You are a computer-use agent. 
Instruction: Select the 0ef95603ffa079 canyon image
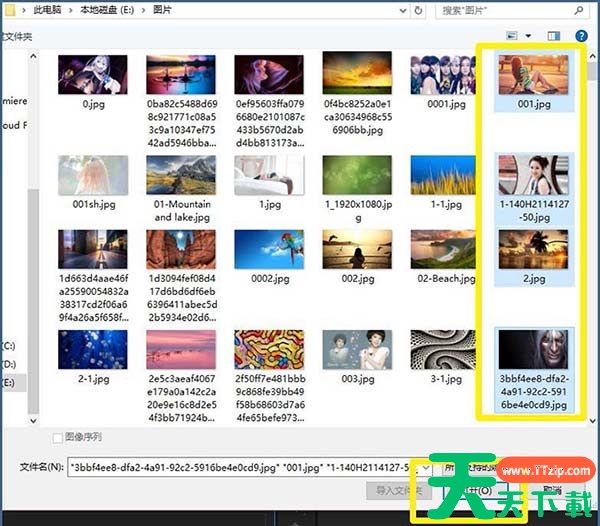coord(269,75)
